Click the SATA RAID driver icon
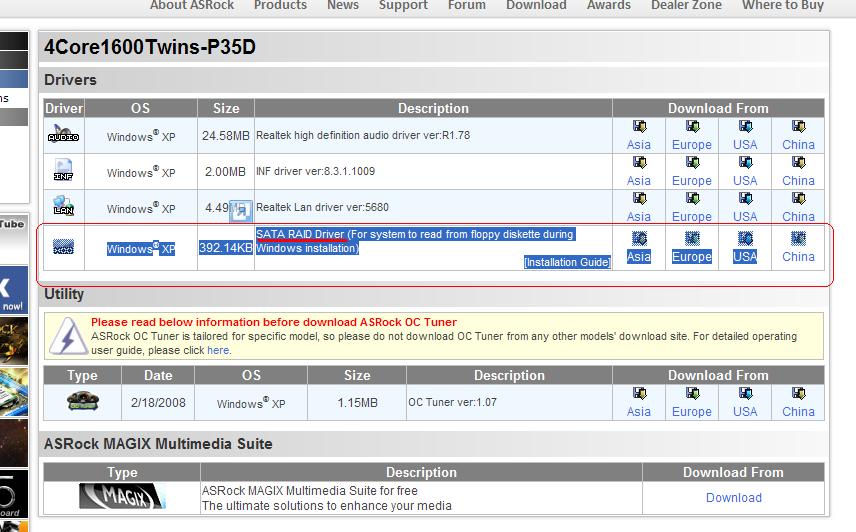 pyautogui.click(x=63, y=247)
